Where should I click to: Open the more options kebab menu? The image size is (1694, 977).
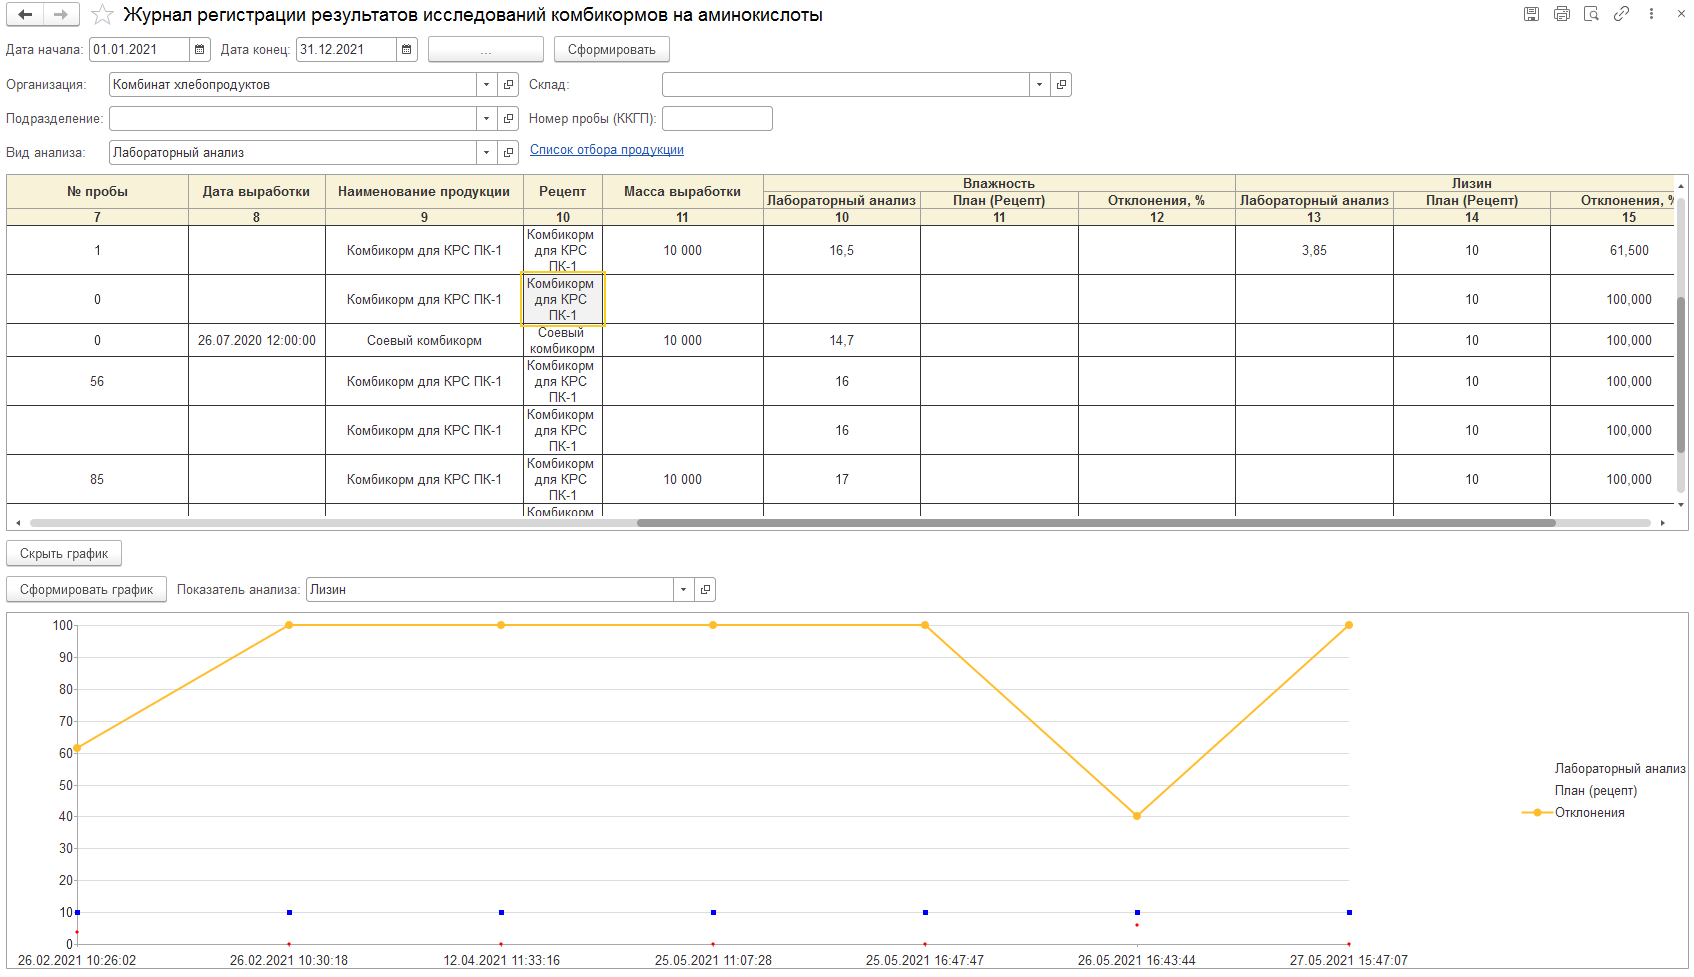pos(1651,14)
